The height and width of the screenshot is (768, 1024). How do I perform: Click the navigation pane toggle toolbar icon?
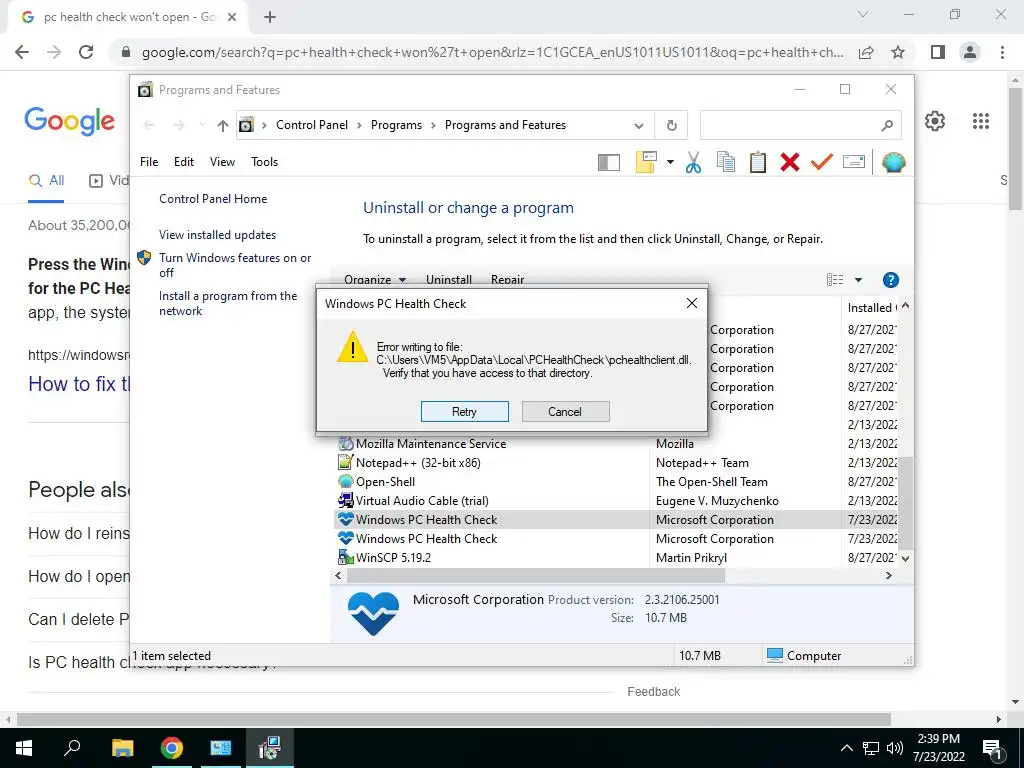[x=609, y=162]
